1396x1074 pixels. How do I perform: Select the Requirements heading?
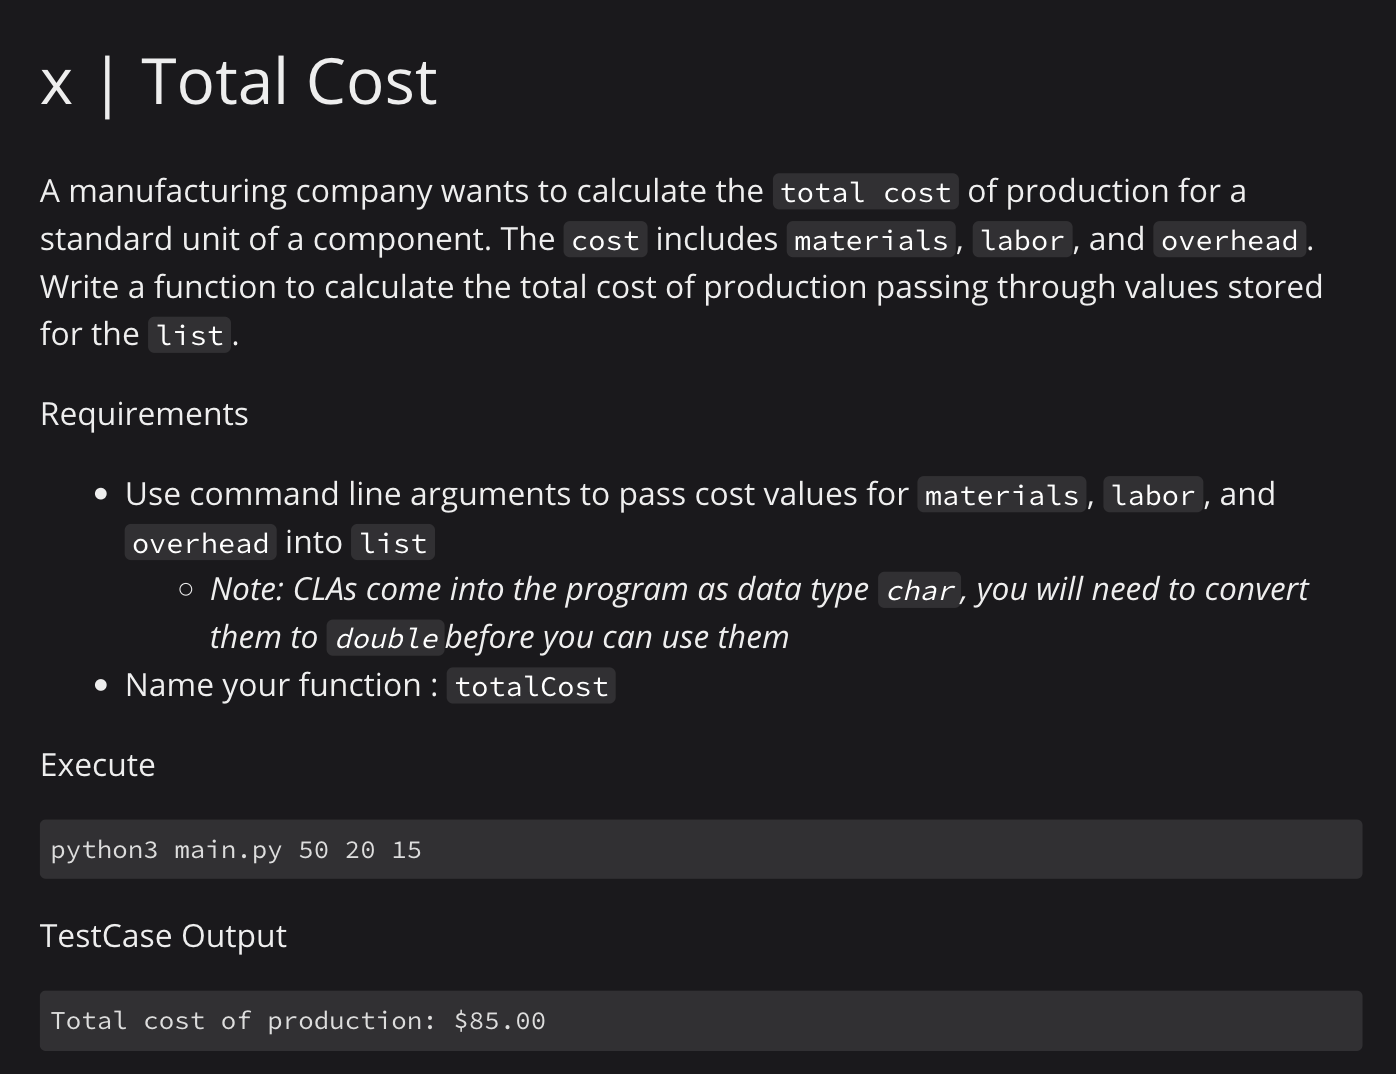point(143,413)
